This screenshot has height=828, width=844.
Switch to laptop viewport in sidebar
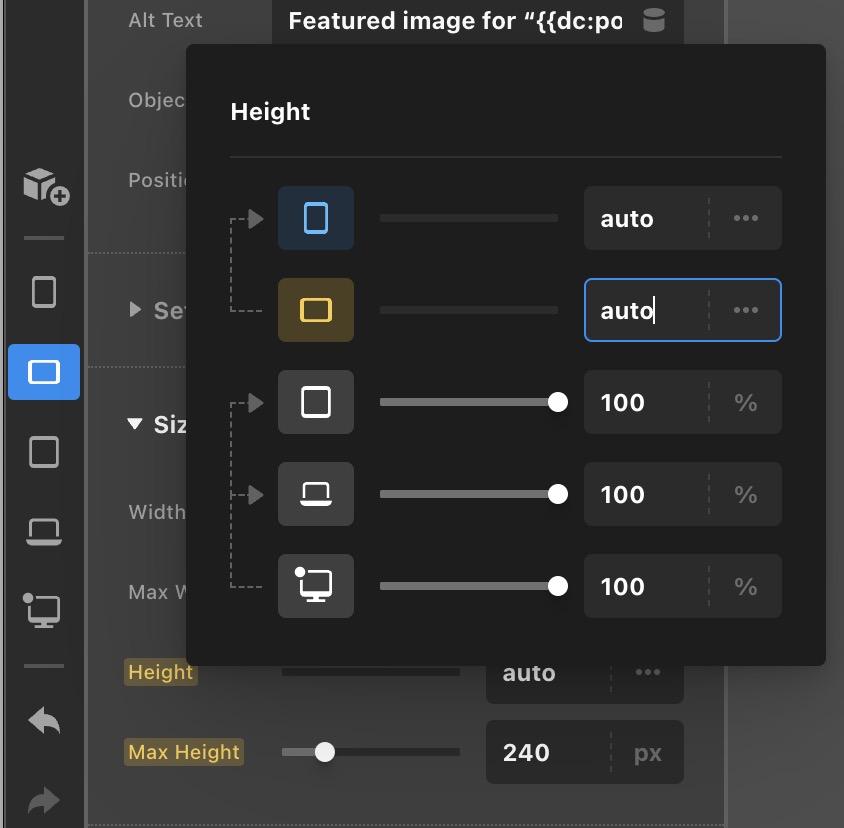44,531
